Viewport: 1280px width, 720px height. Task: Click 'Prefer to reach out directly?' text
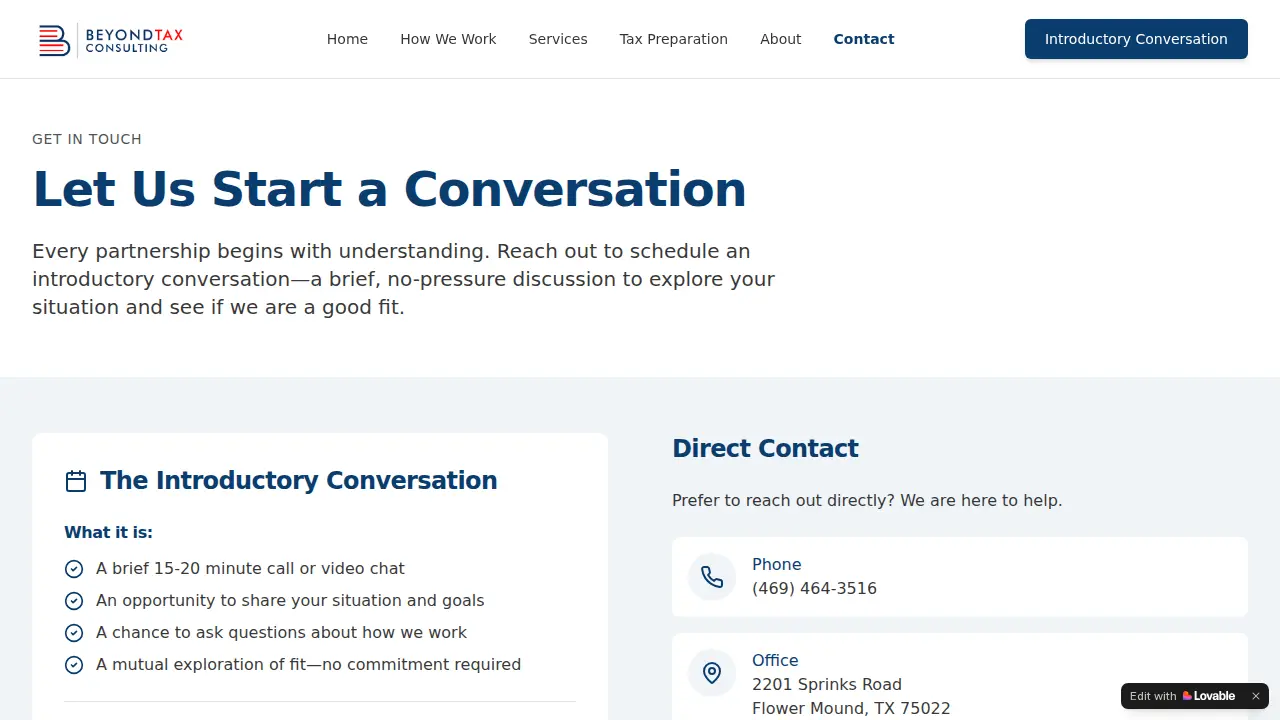[867, 500]
